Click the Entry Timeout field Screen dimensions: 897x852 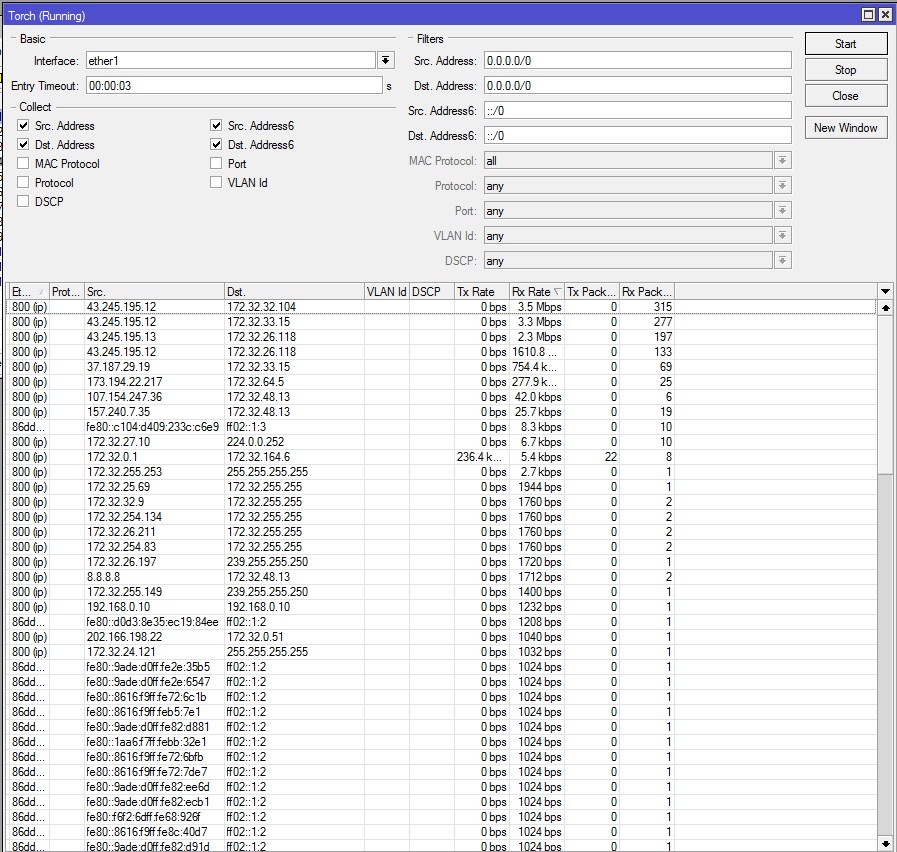(x=233, y=86)
